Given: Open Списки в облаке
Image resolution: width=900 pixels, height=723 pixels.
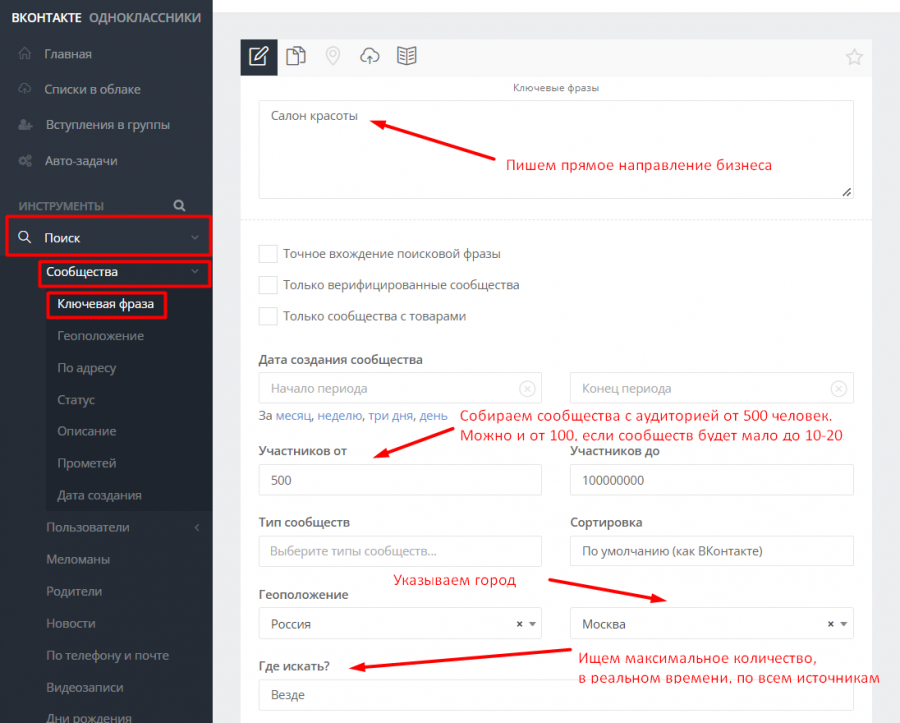Looking at the screenshot, I should point(92,89).
